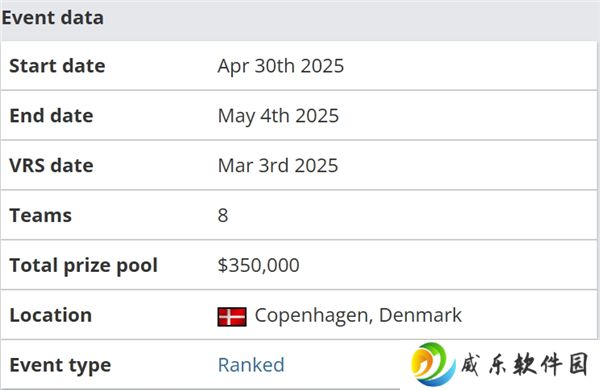The image size is (600, 390).
Task: Click the Location label
Action: [x=51, y=315]
